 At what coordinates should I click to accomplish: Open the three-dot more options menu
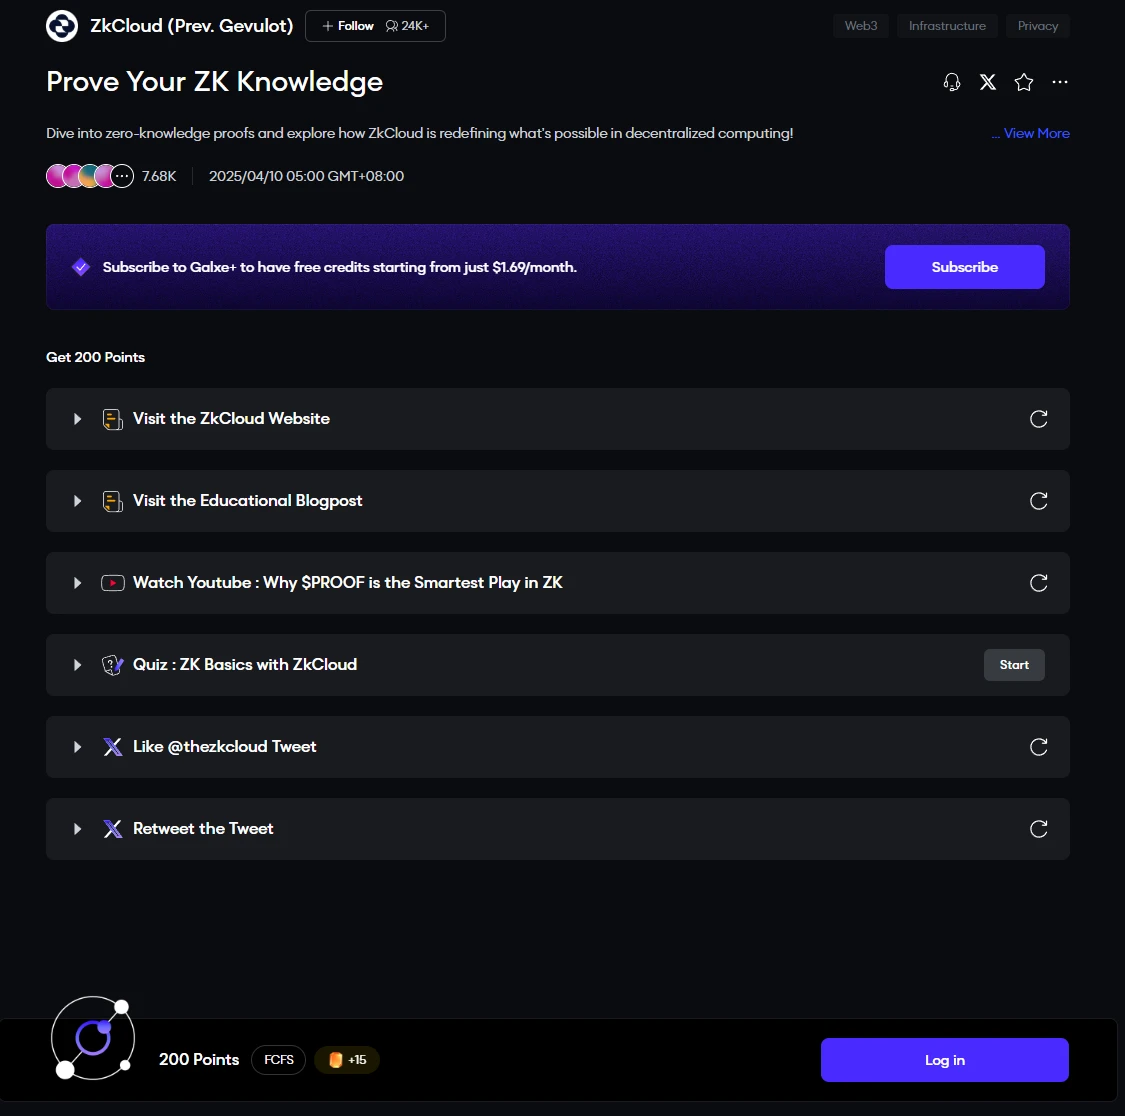1060,82
